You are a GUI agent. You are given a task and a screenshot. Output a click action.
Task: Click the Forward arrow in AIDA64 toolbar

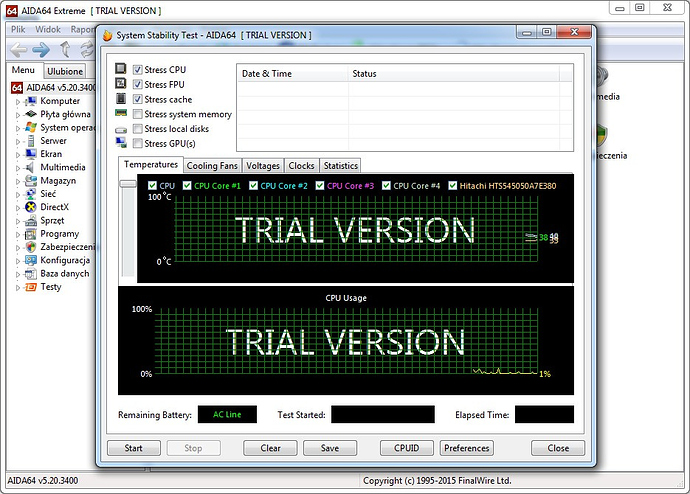41,50
